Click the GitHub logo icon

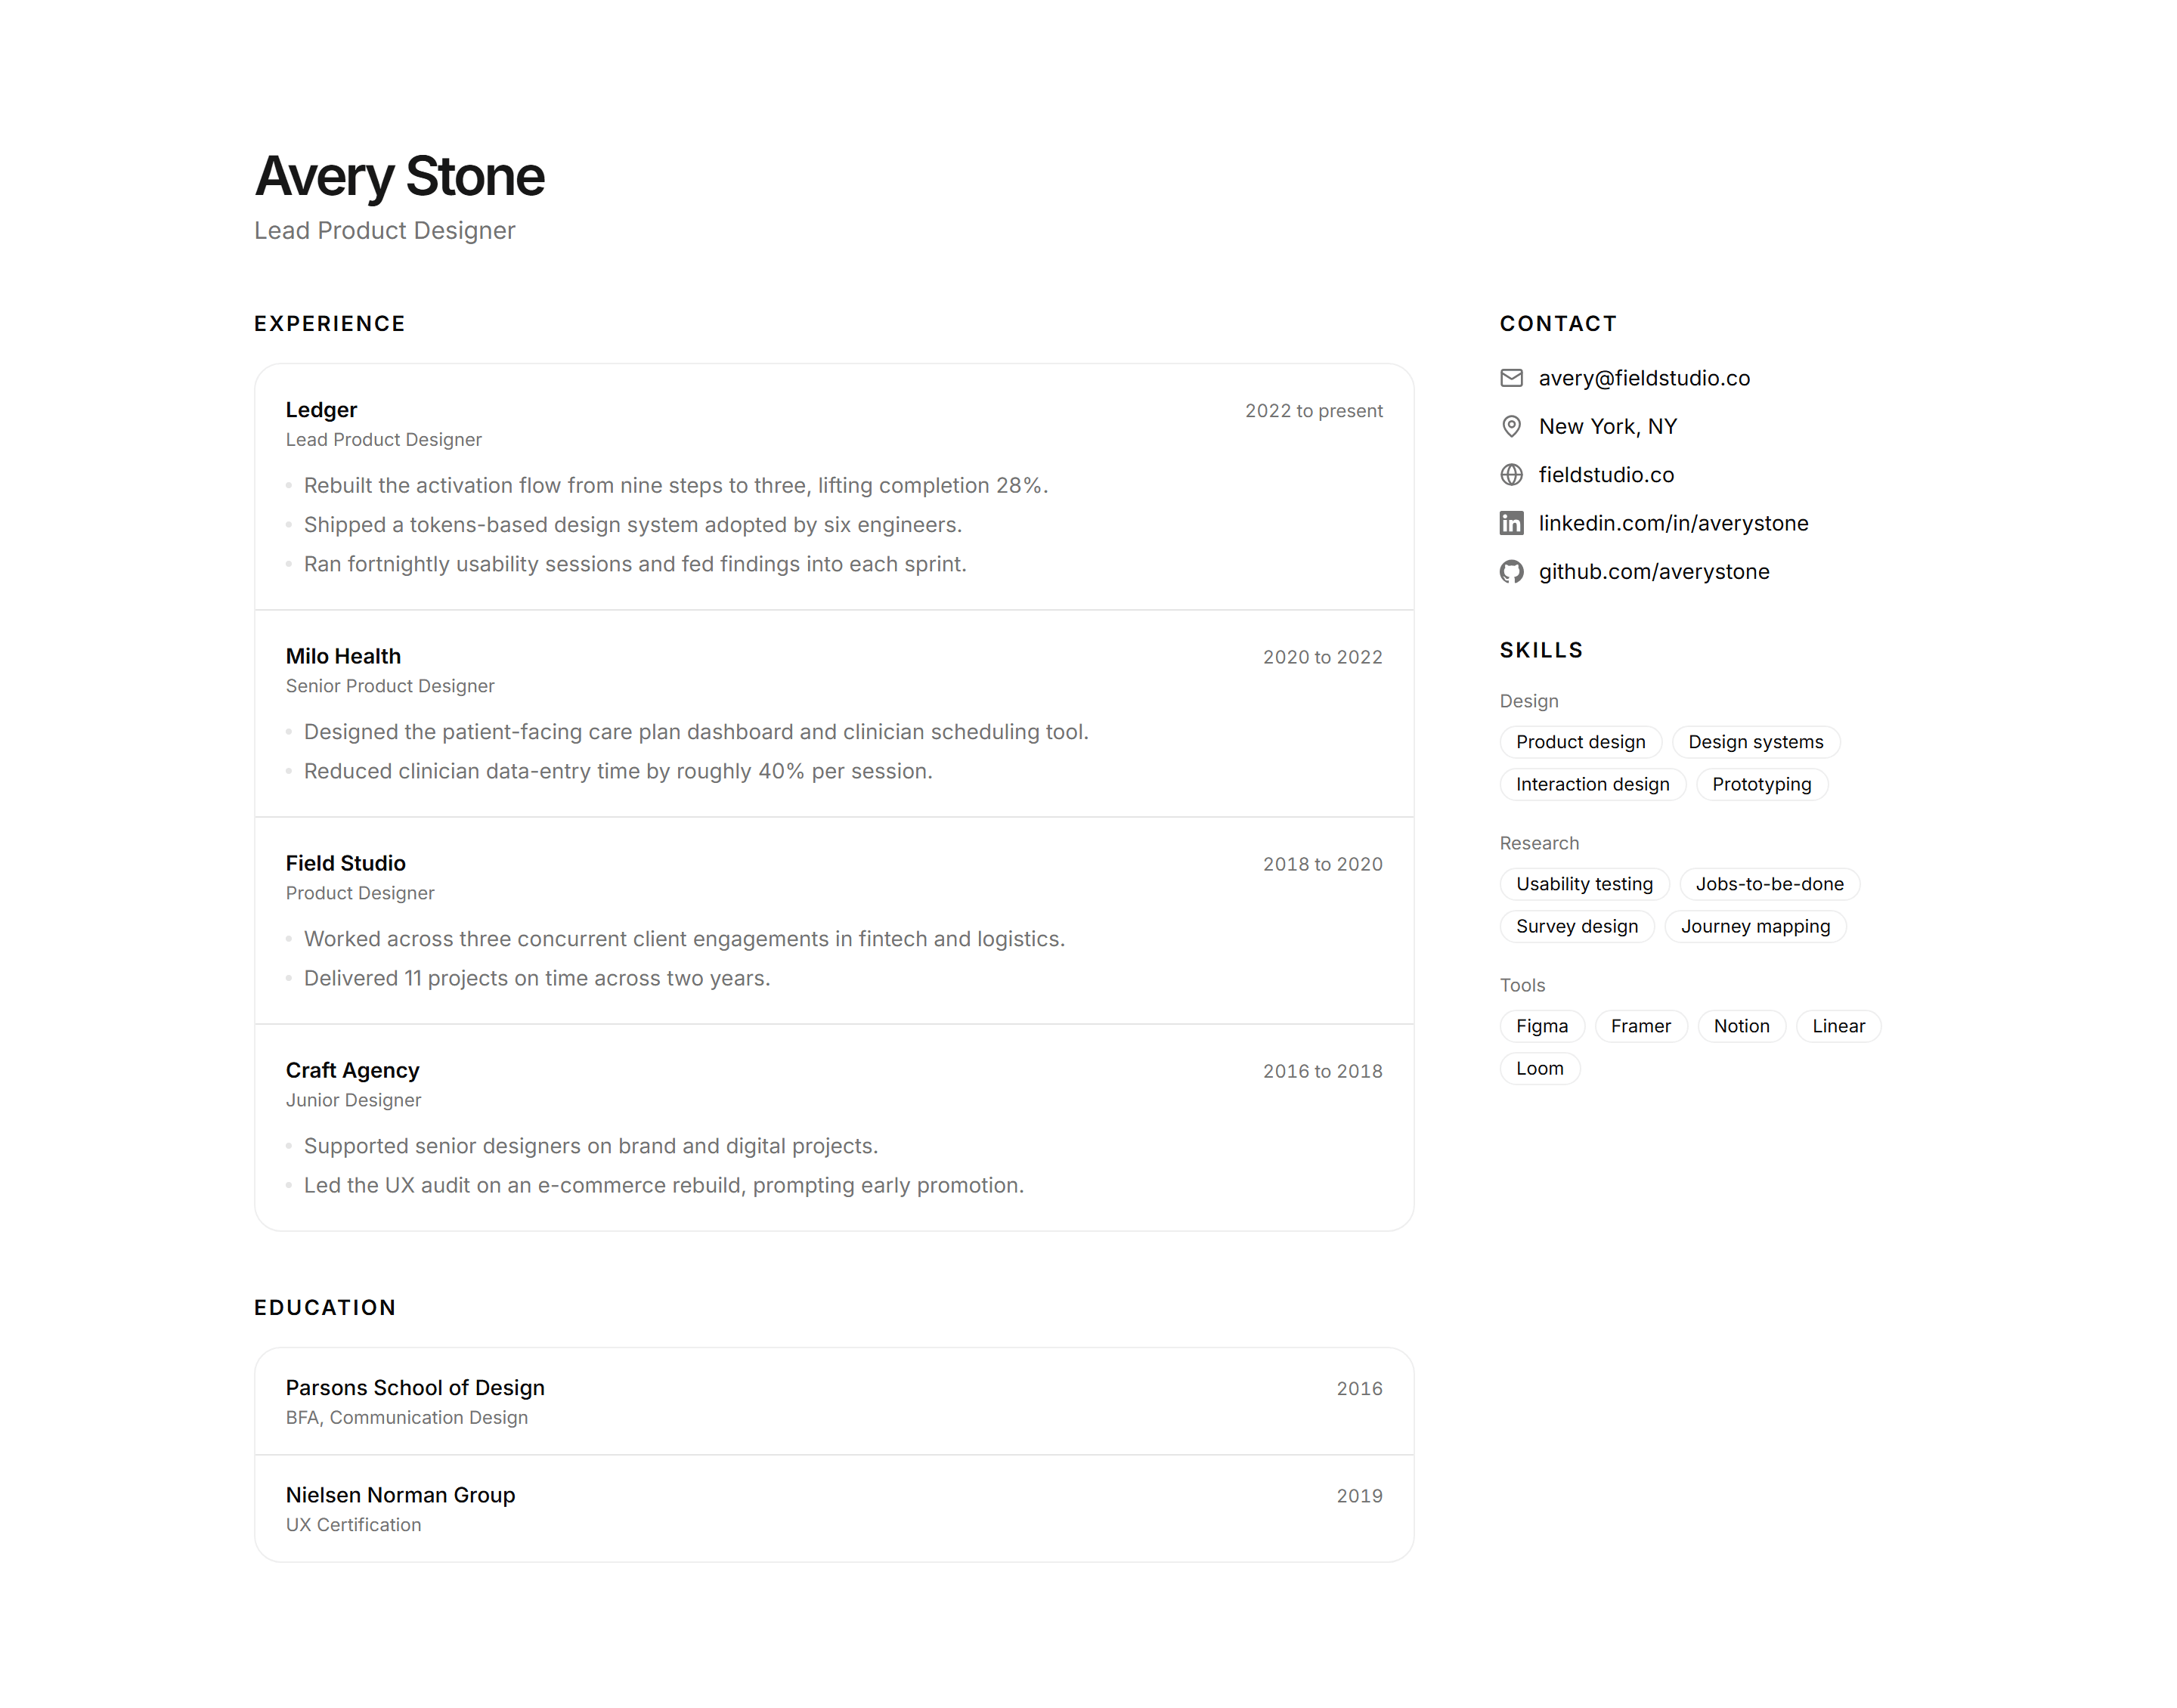tap(1511, 571)
